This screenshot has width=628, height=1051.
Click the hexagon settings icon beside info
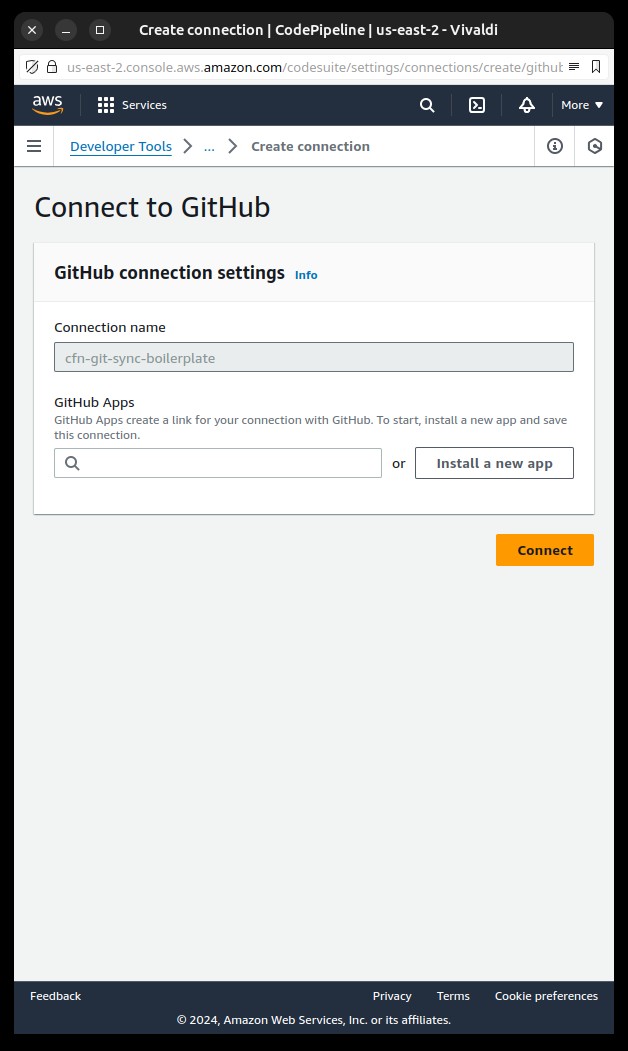594,146
